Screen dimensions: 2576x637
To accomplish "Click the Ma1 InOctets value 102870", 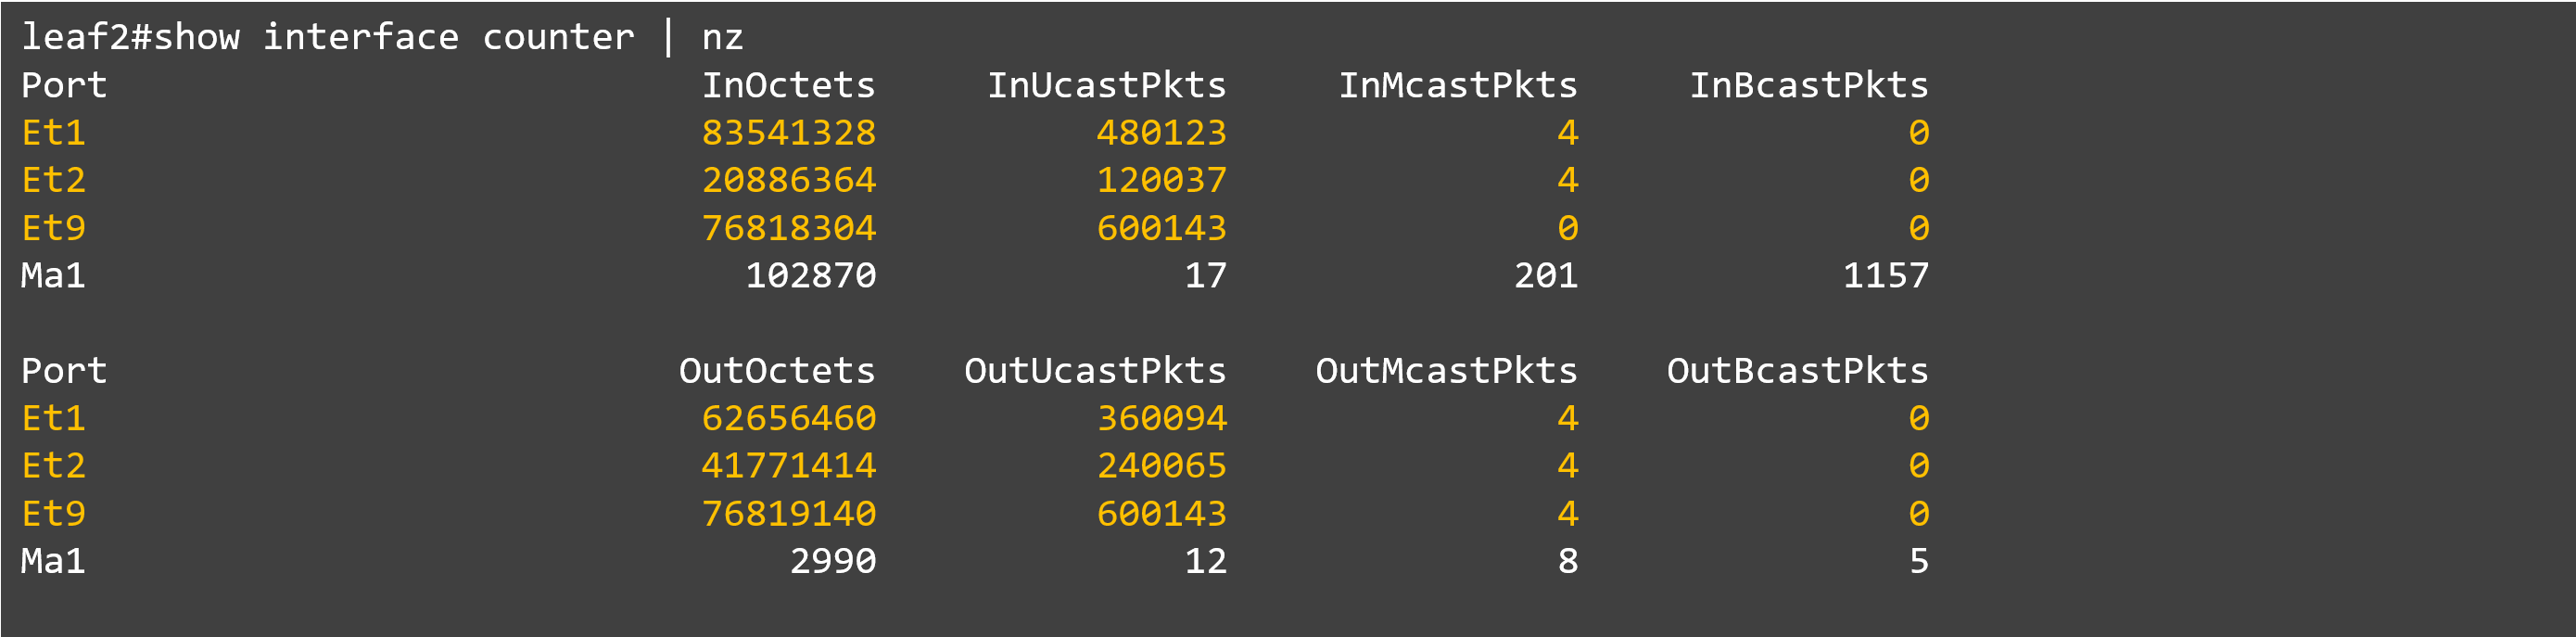I will pos(810,275).
